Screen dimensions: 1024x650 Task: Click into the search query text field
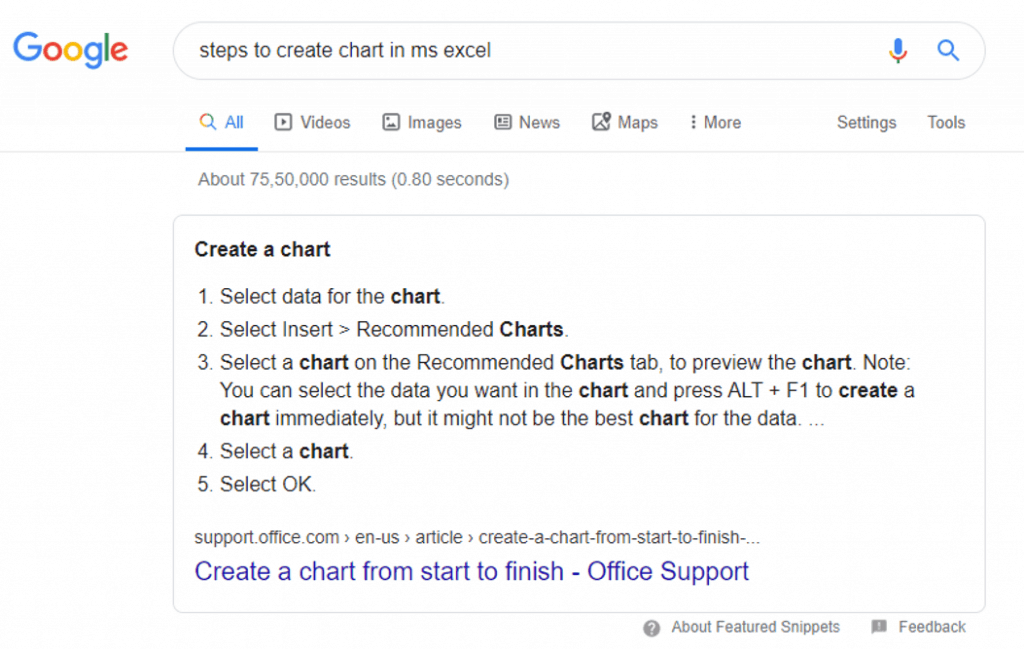tap(529, 50)
